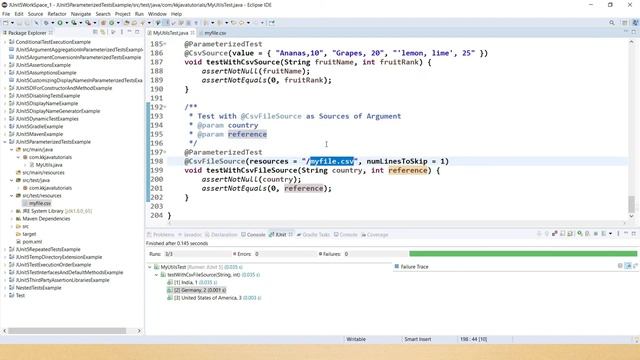Click the Compare Result icon in Failure Trace
The image size is (640, 360).
point(636,266)
